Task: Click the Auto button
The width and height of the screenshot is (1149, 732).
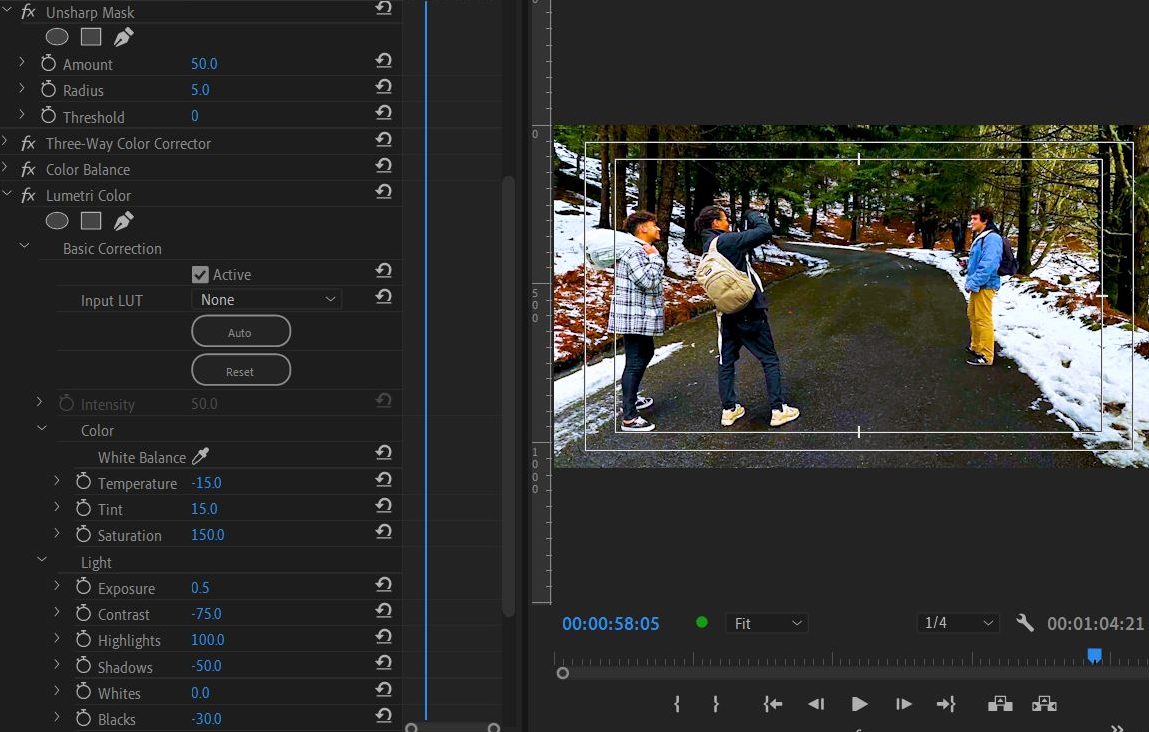Action: coord(241,331)
